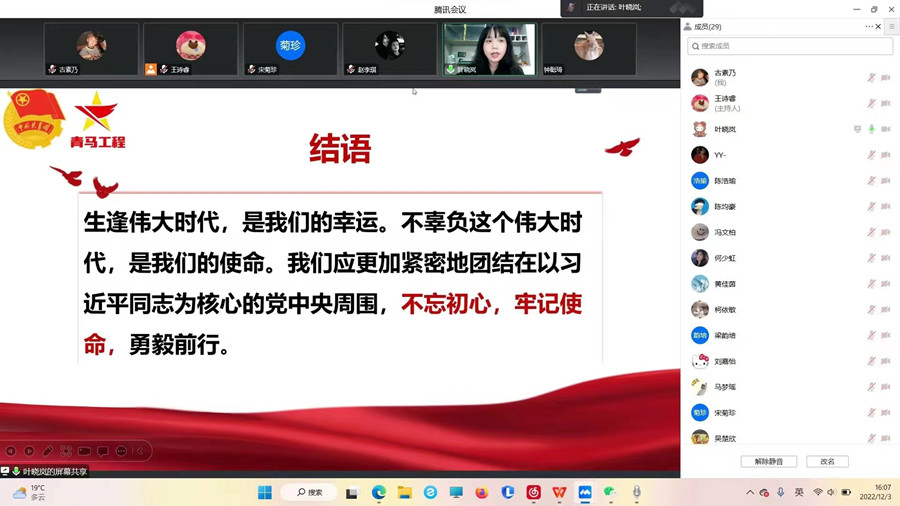Advance to next slide with forward arrow

click(x=29, y=451)
